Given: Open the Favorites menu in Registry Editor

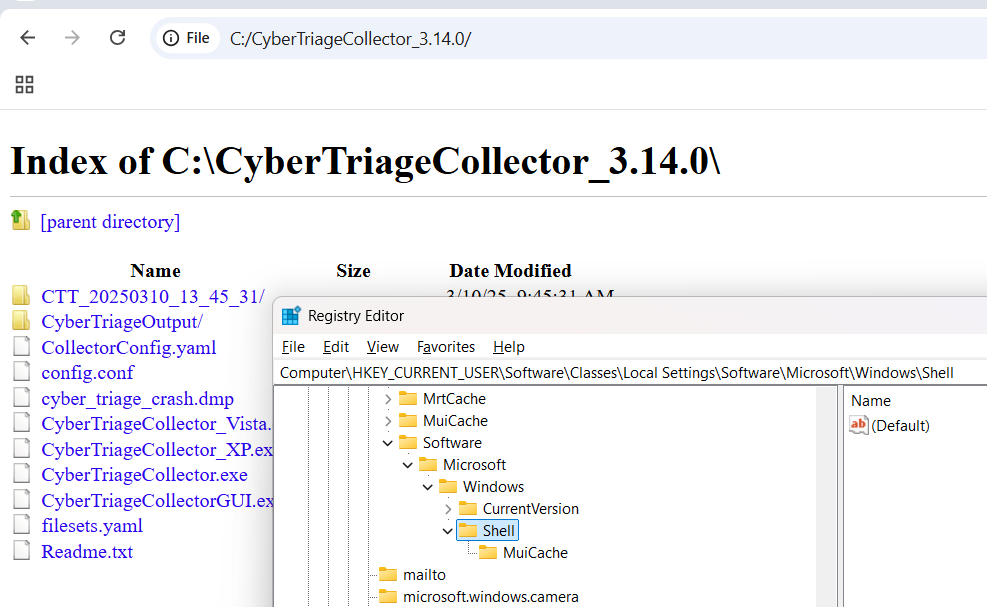Looking at the screenshot, I should (446, 347).
